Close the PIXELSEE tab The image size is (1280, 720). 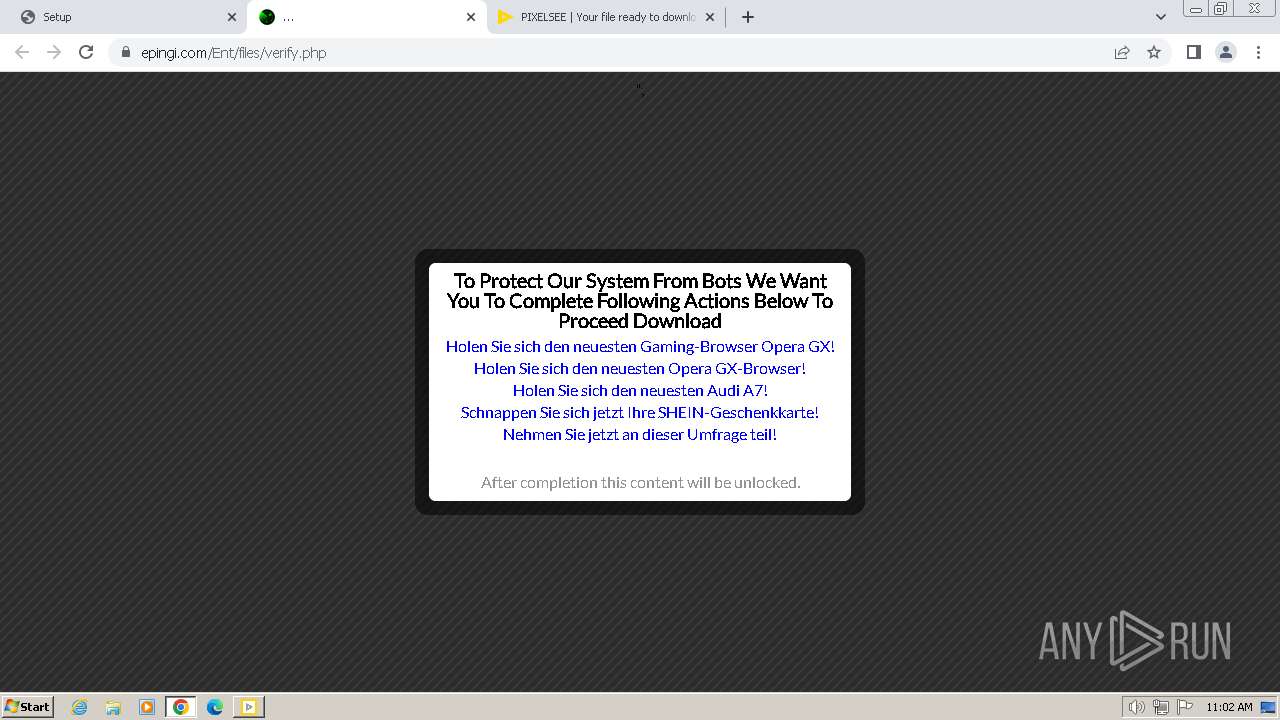pos(710,17)
